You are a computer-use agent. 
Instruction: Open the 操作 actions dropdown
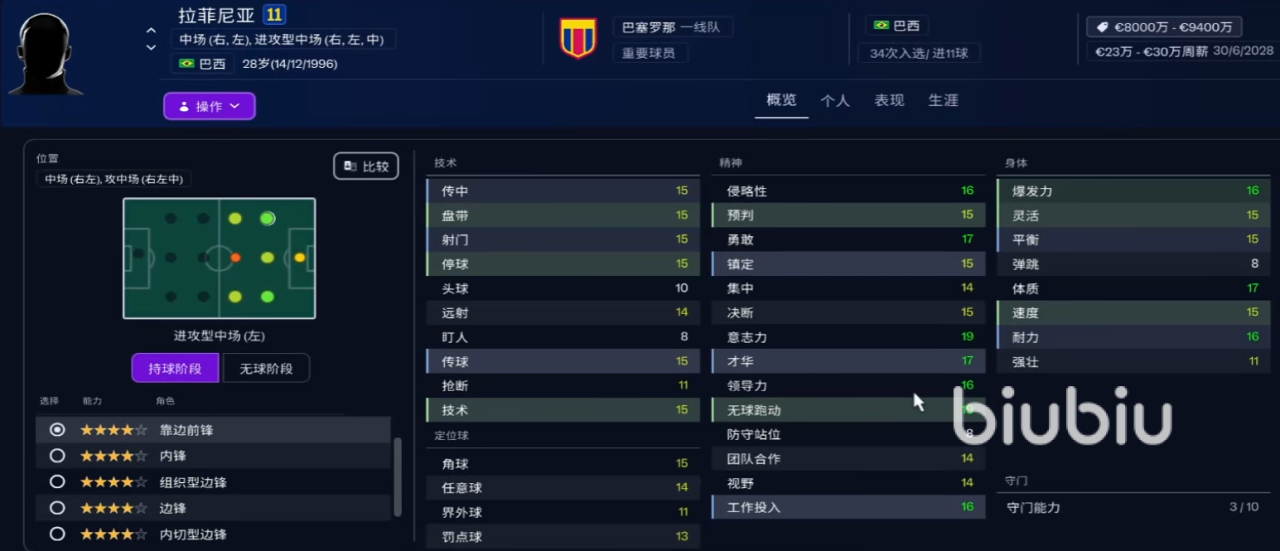209,106
